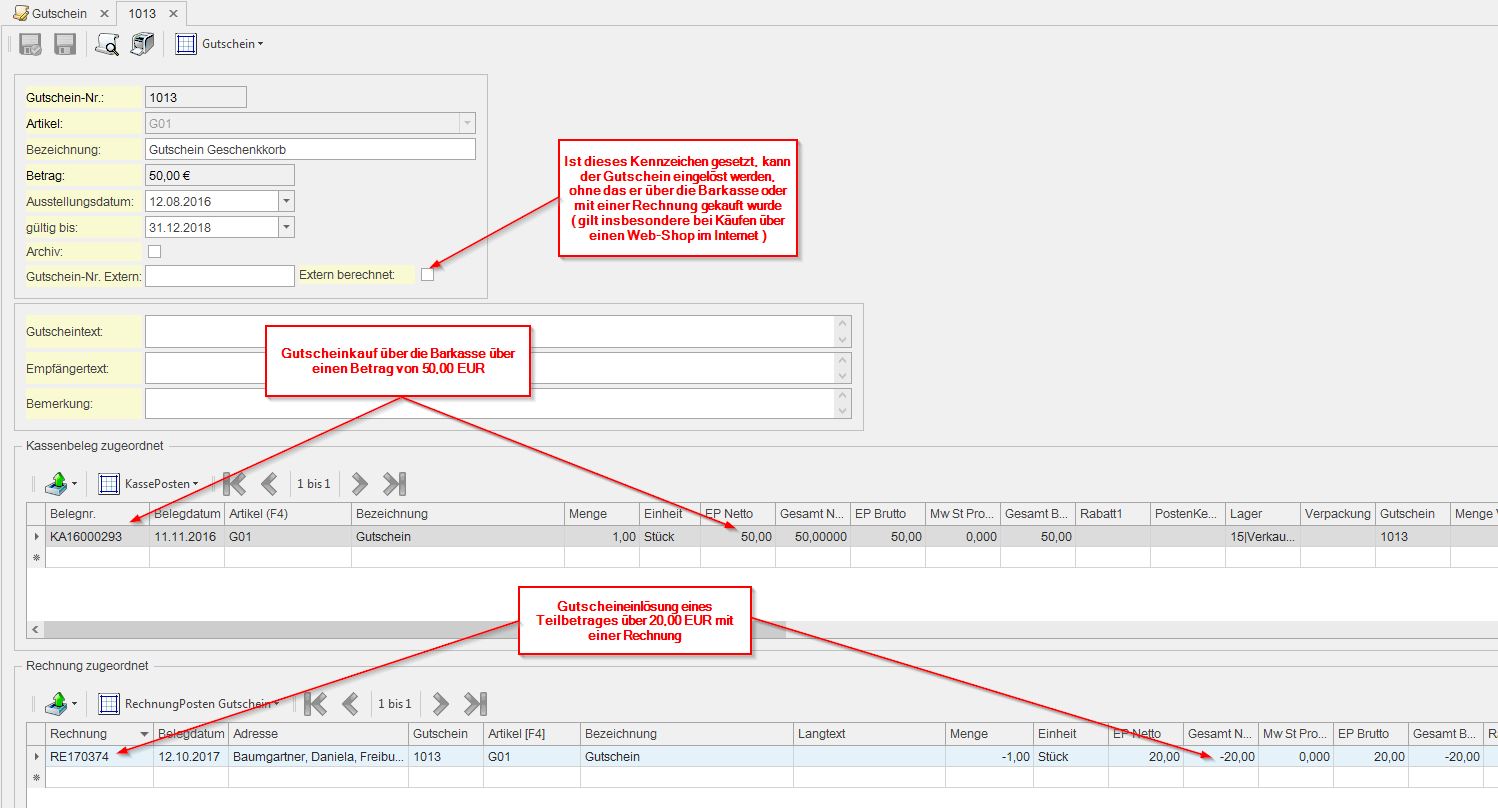Viewport: 1498px width, 808px height.
Task: Select the address cell Baumgartner, Daniela, Freibu...
Action: 318,757
